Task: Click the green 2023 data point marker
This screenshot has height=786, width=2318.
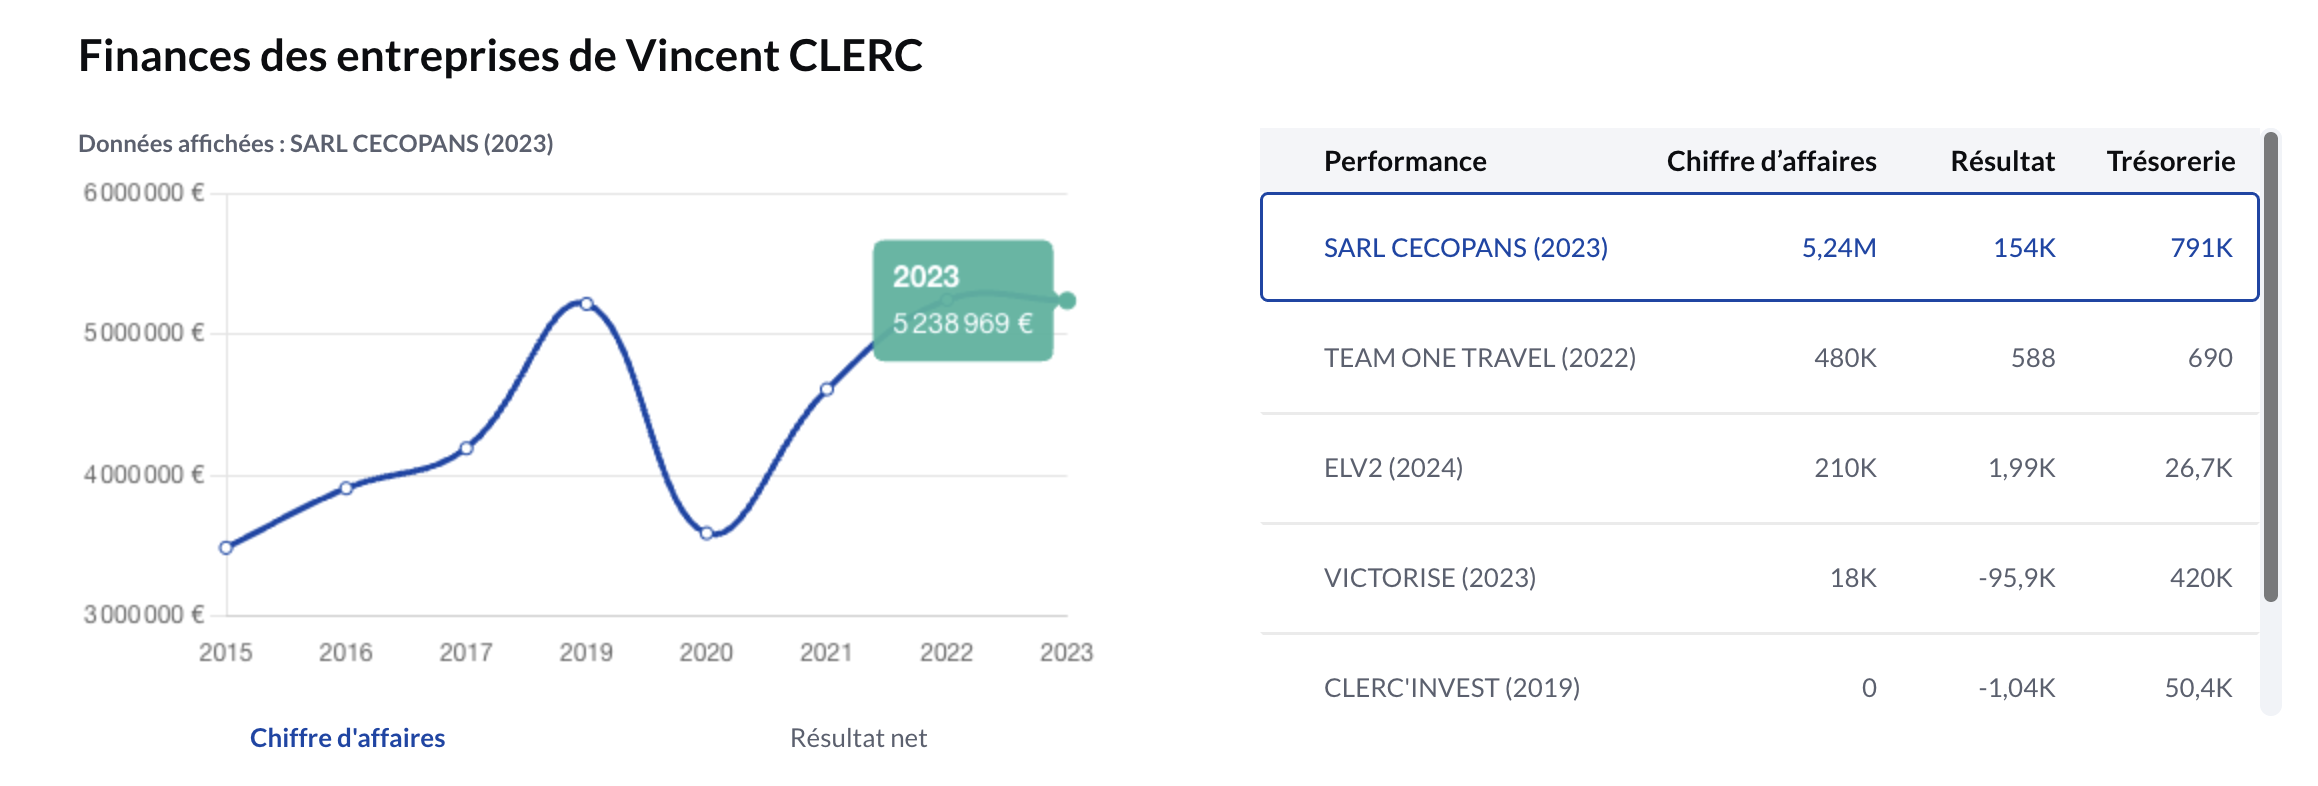Action: (x=1067, y=301)
